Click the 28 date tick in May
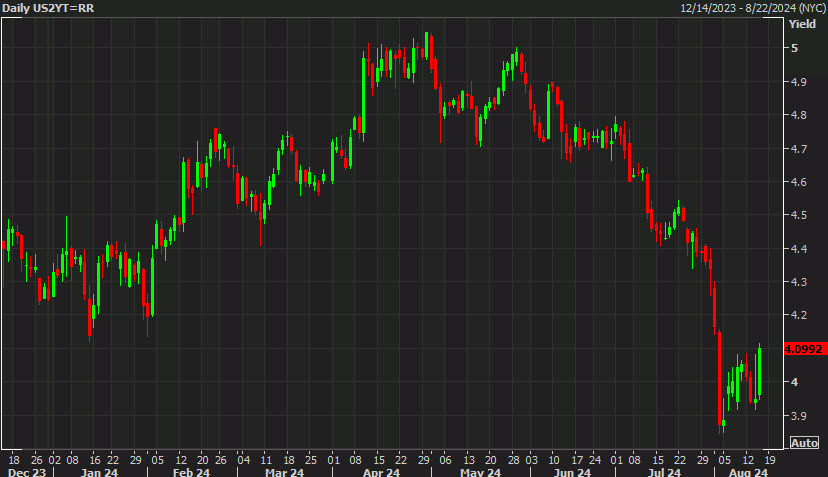The width and height of the screenshot is (828, 477). [513, 460]
